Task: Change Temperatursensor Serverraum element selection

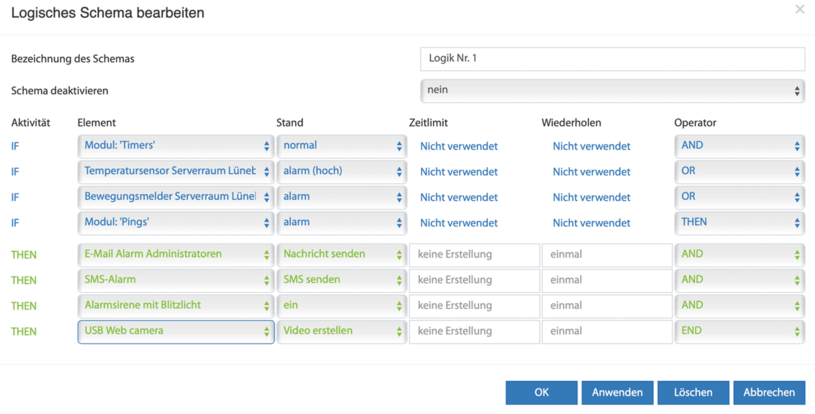Action: click(176, 171)
